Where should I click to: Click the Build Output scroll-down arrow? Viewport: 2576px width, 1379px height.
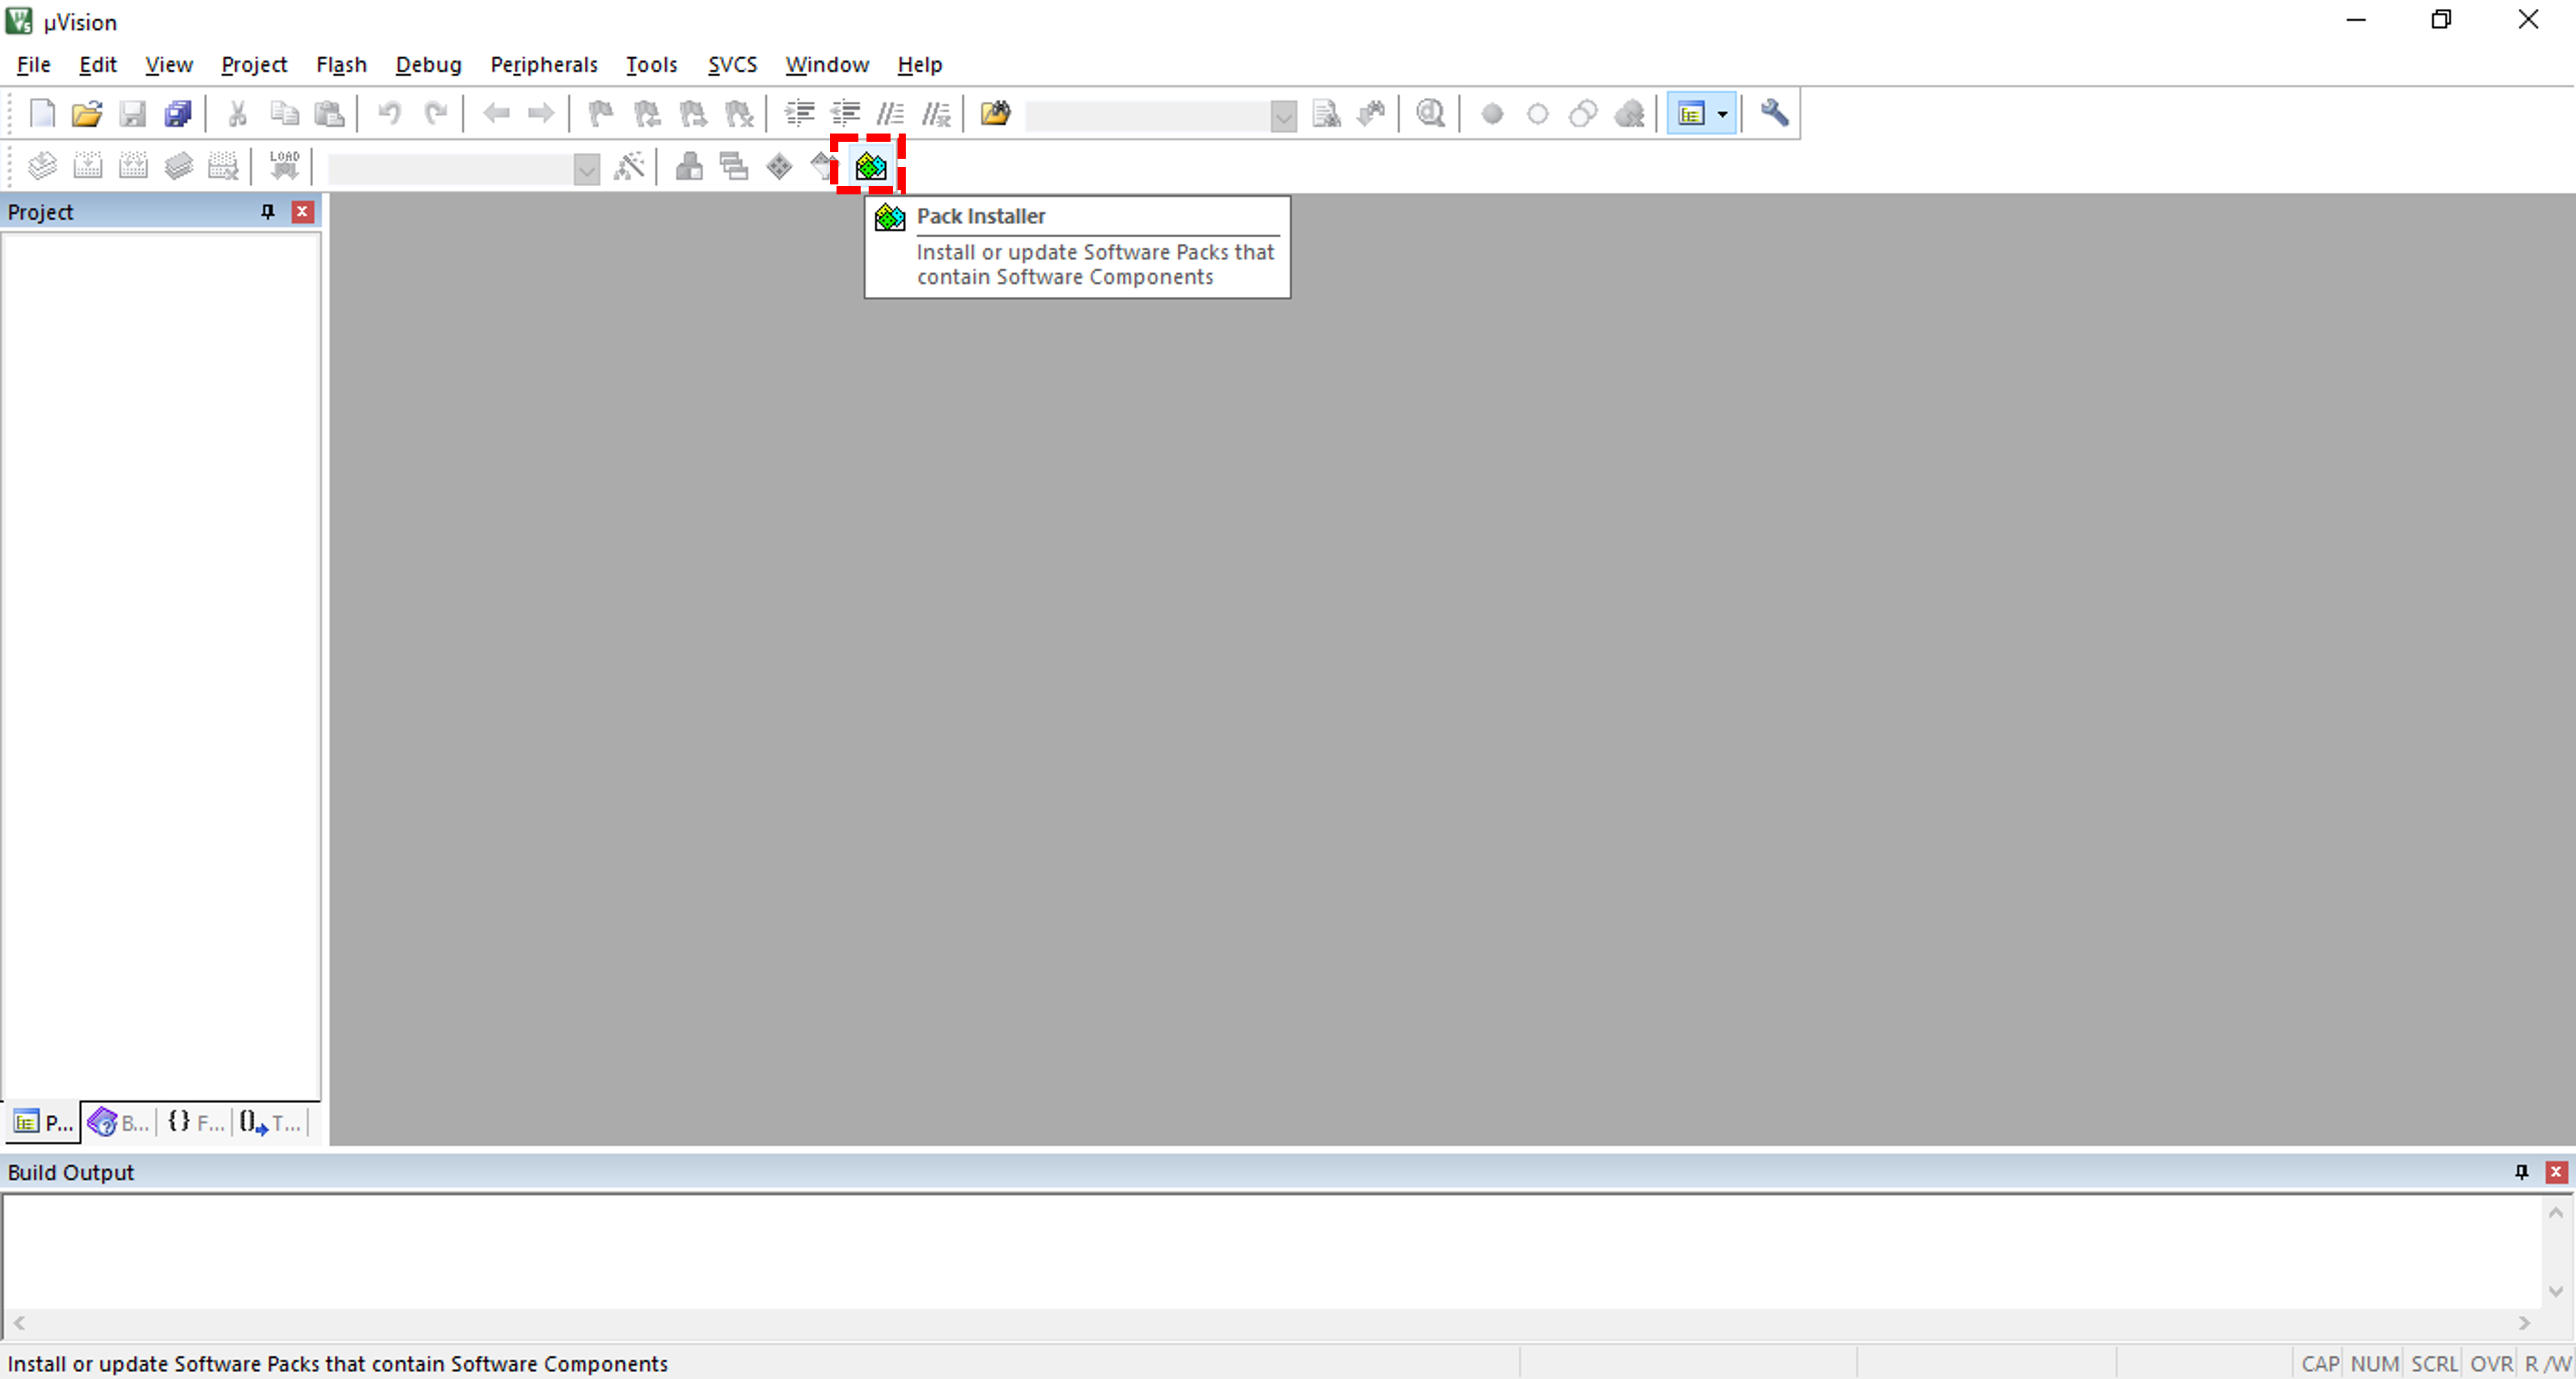2555,1291
